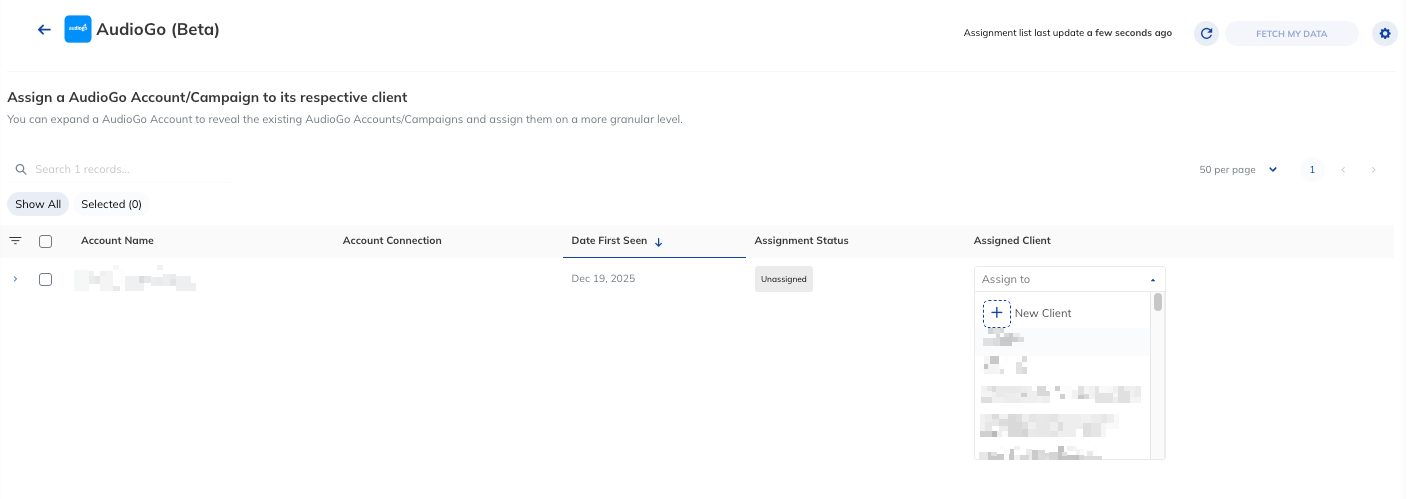Go to the previous page arrow
Image resolution: width=1410 pixels, height=499 pixels.
(x=1343, y=170)
